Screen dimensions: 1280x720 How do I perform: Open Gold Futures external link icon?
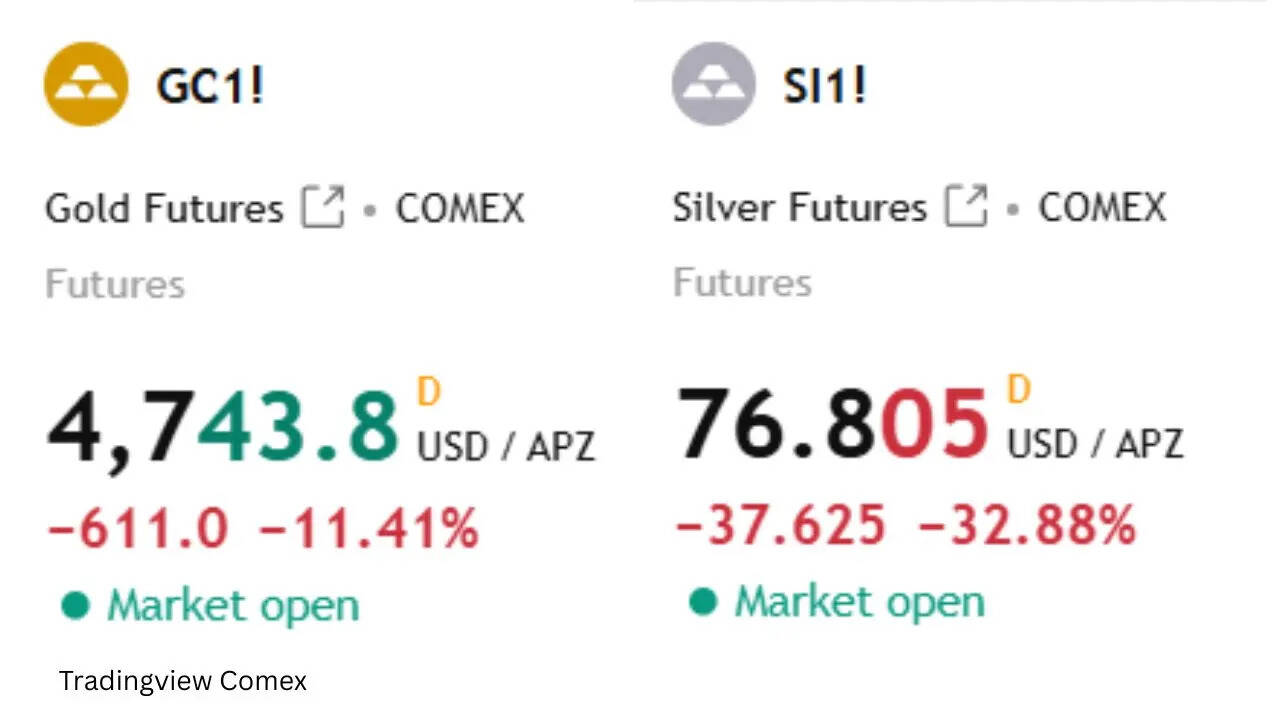pyautogui.click(x=323, y=209)
